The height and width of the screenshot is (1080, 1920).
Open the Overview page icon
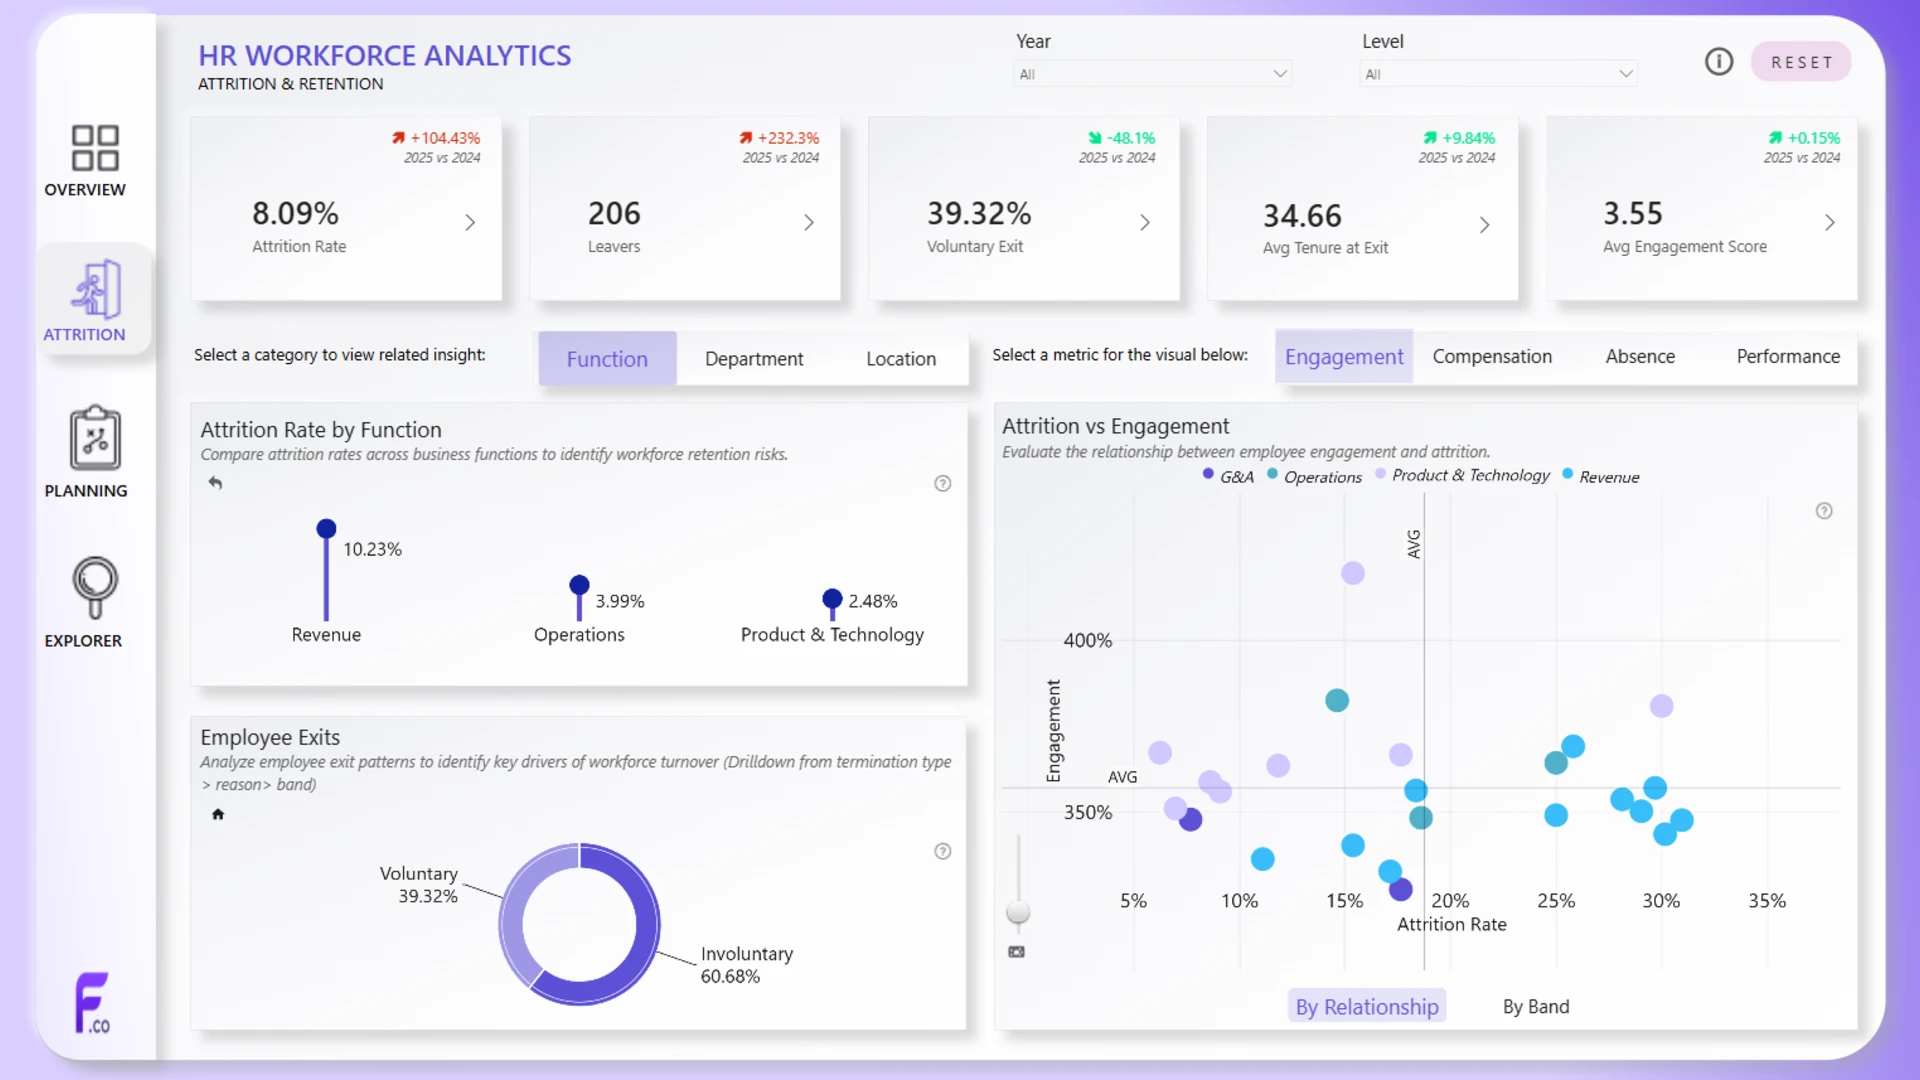click(95, 147)
